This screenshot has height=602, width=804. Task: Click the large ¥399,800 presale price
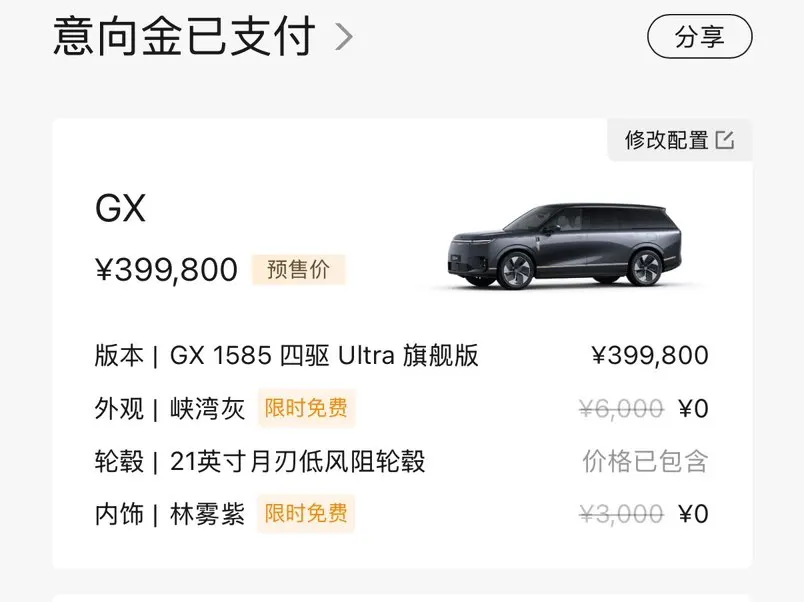coord(166,270)
